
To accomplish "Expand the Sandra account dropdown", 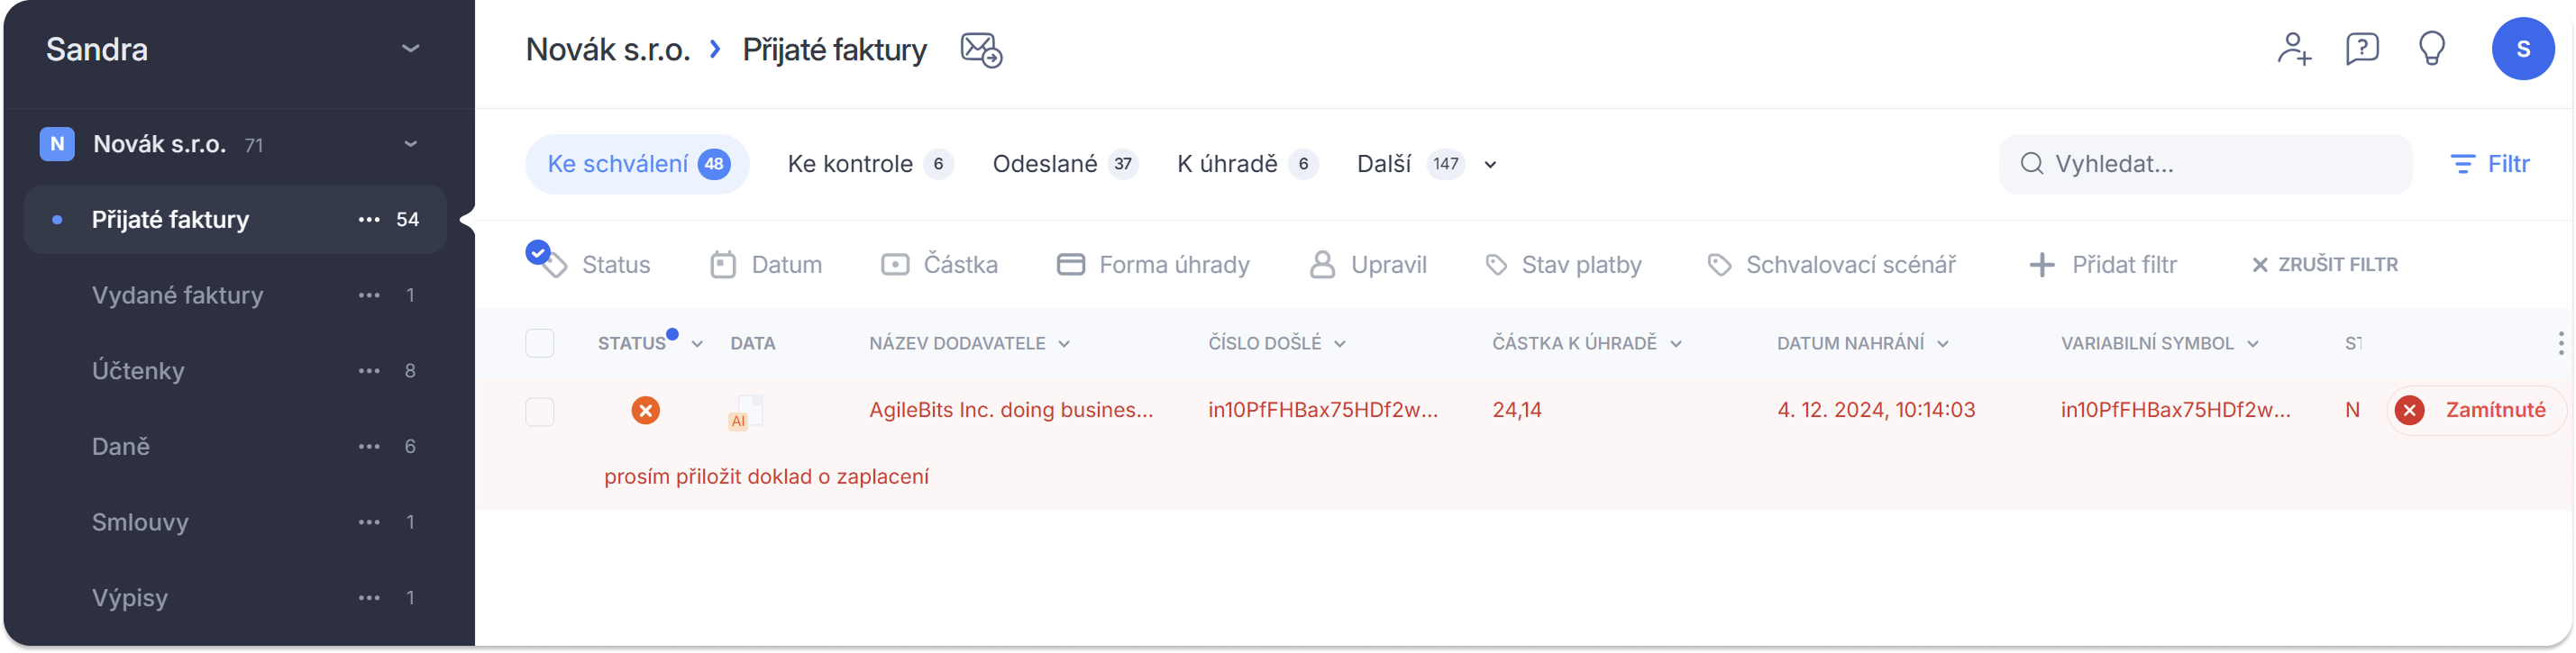I will tap(410, 48).
